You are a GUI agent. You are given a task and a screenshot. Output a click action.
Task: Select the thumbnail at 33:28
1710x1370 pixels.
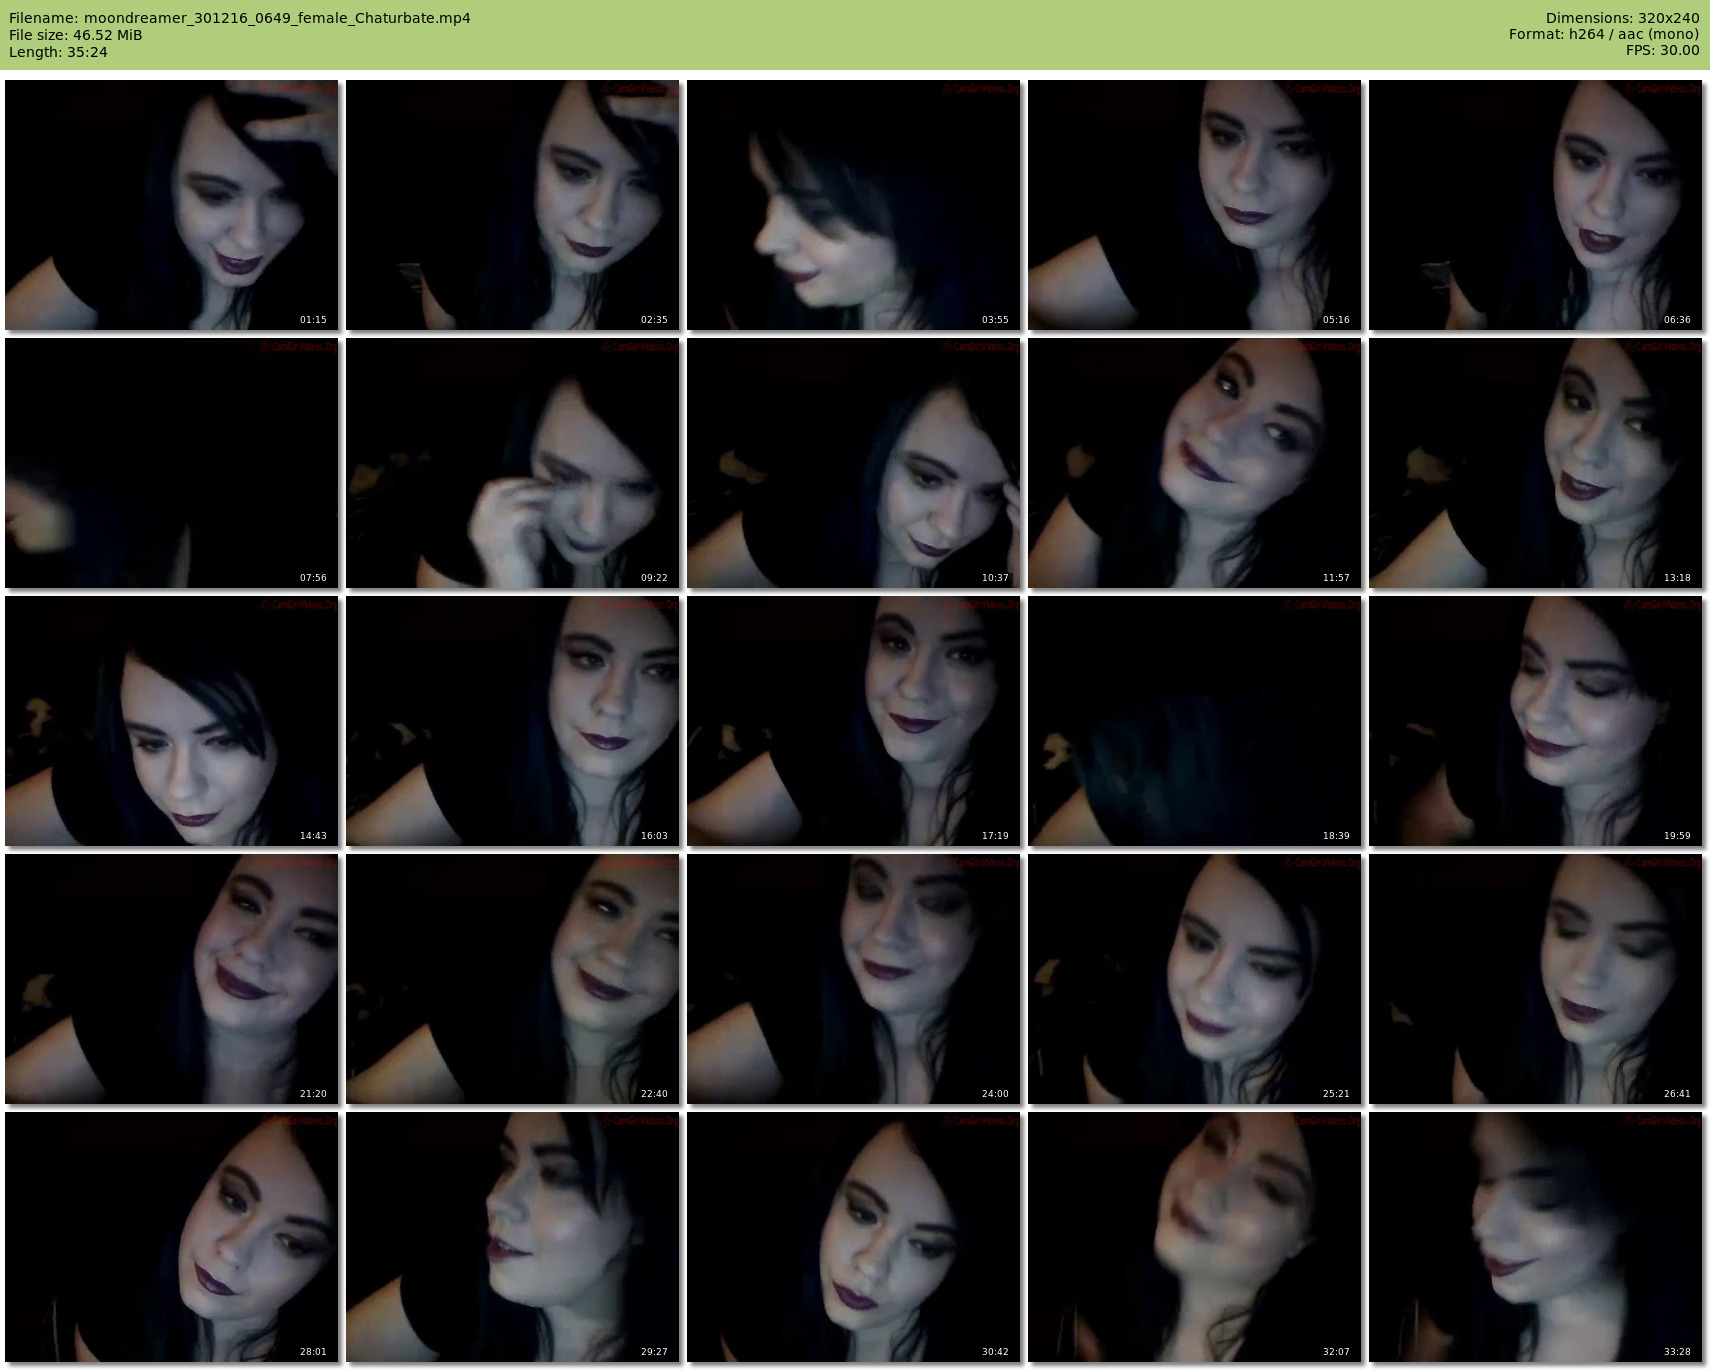(x=1536, y=1237)
